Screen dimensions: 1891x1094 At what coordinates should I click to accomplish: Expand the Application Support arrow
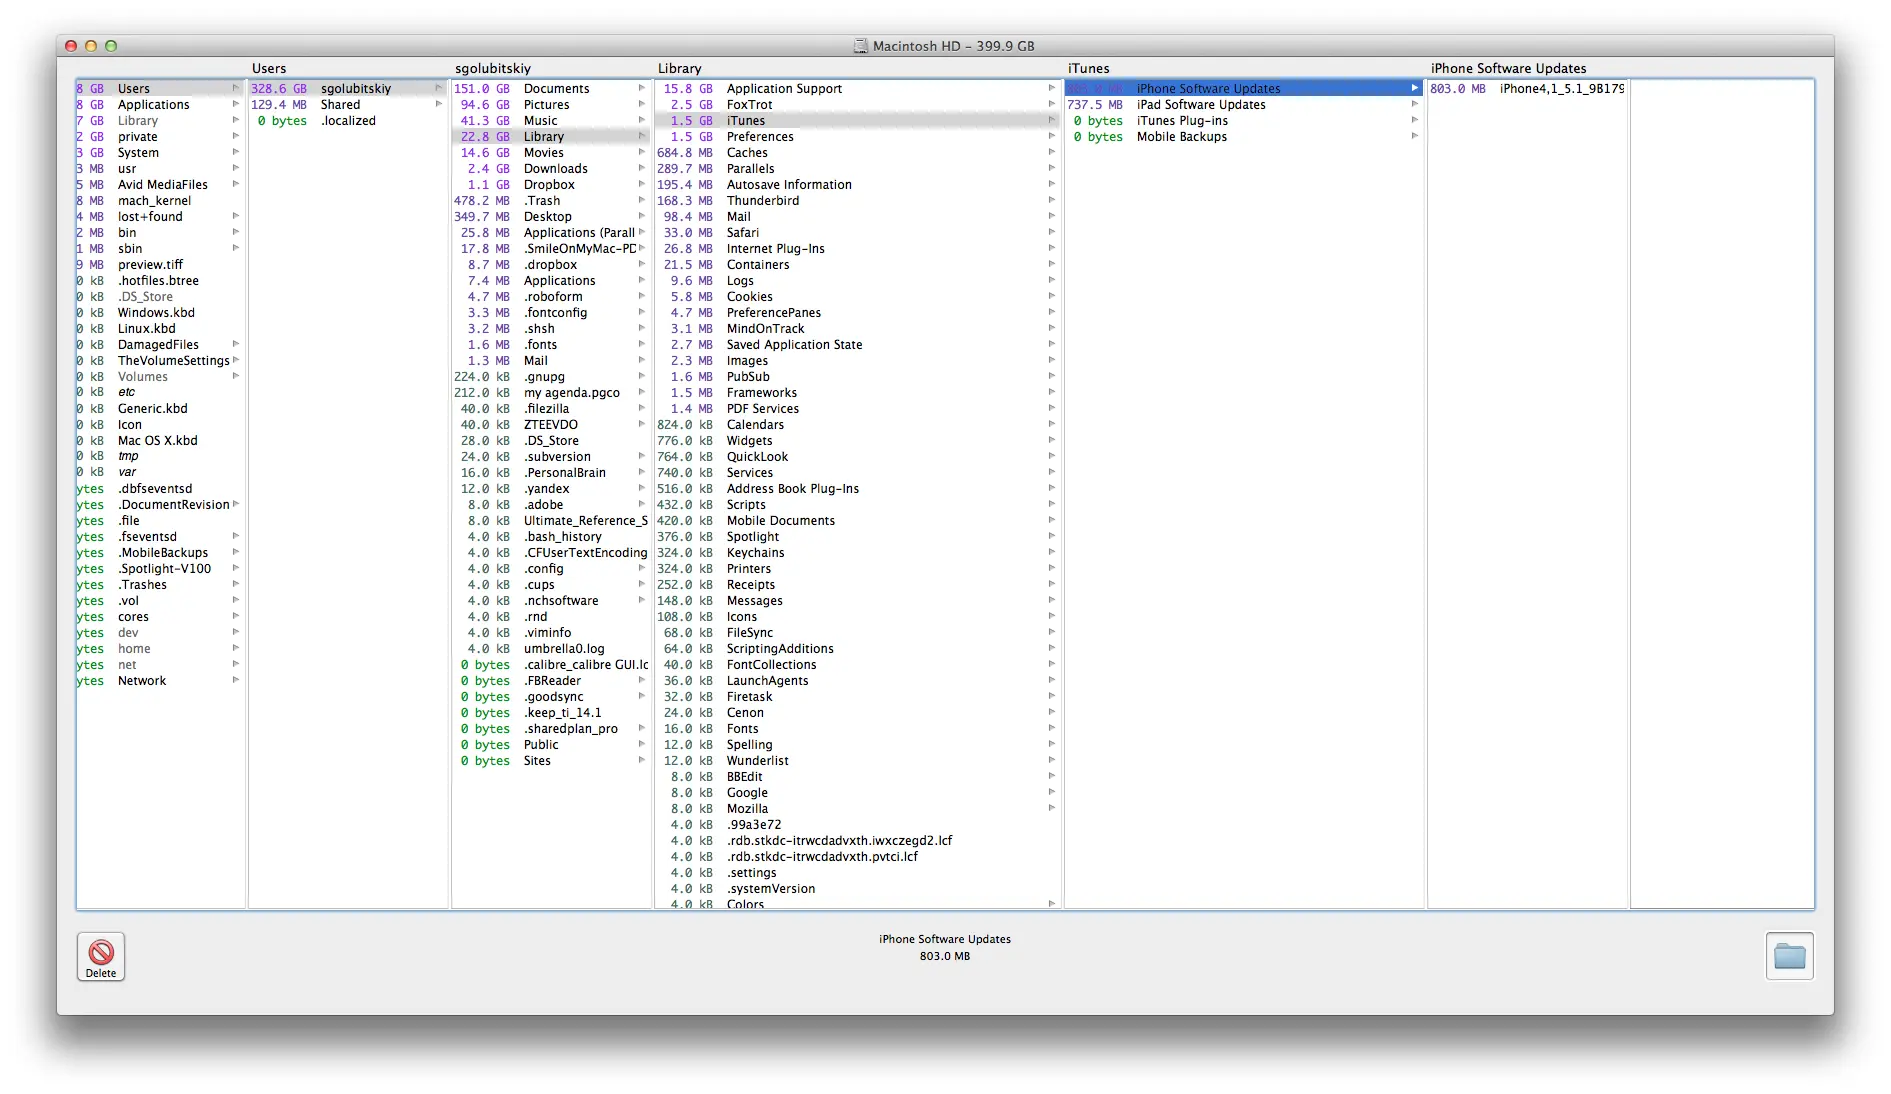[x=1052, y=88]
